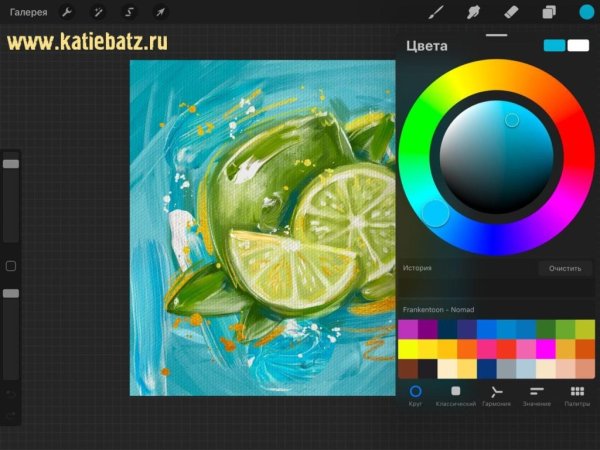Screen dimensions: 600x450
Task: Select the white secondary color swatch
Action: 578,45
